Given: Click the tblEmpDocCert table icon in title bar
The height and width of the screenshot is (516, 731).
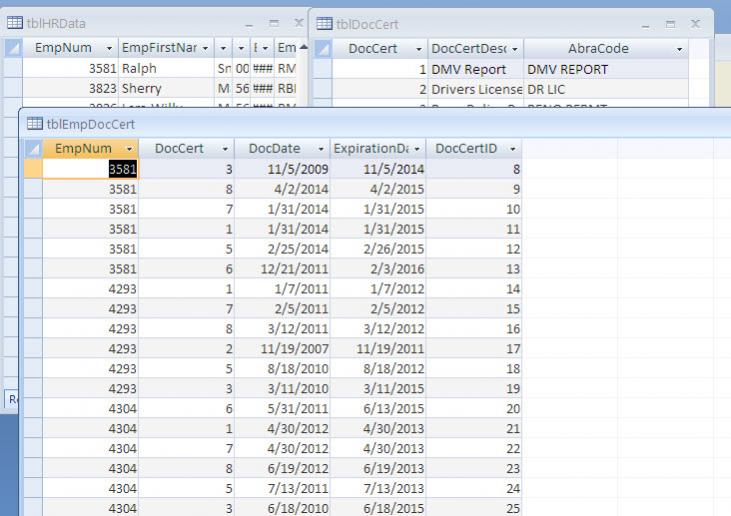Looking at the screenshot, I should [x=35, y=124].
